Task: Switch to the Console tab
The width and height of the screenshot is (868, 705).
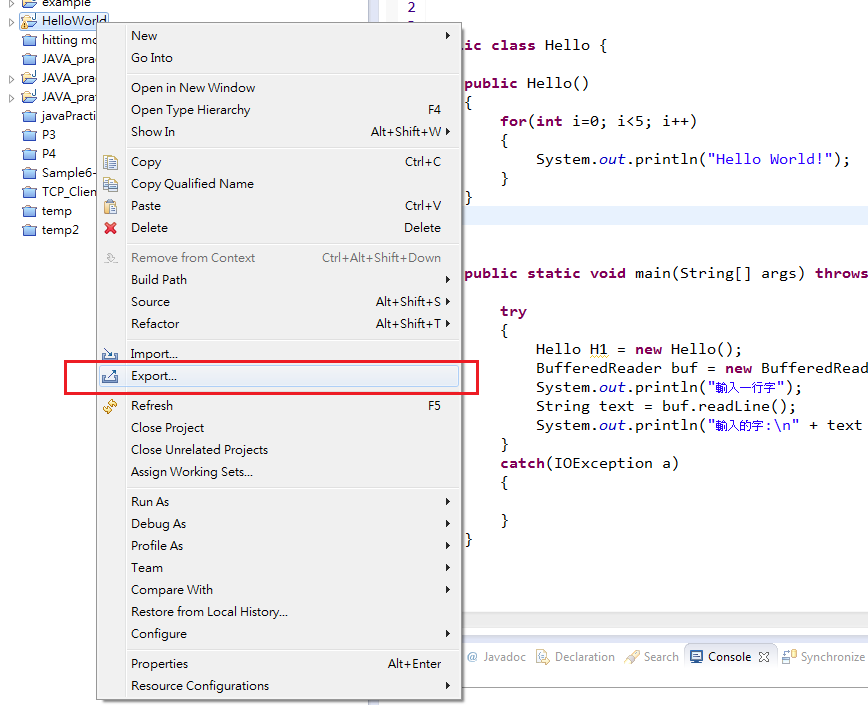Action: [x=730, y=657]
